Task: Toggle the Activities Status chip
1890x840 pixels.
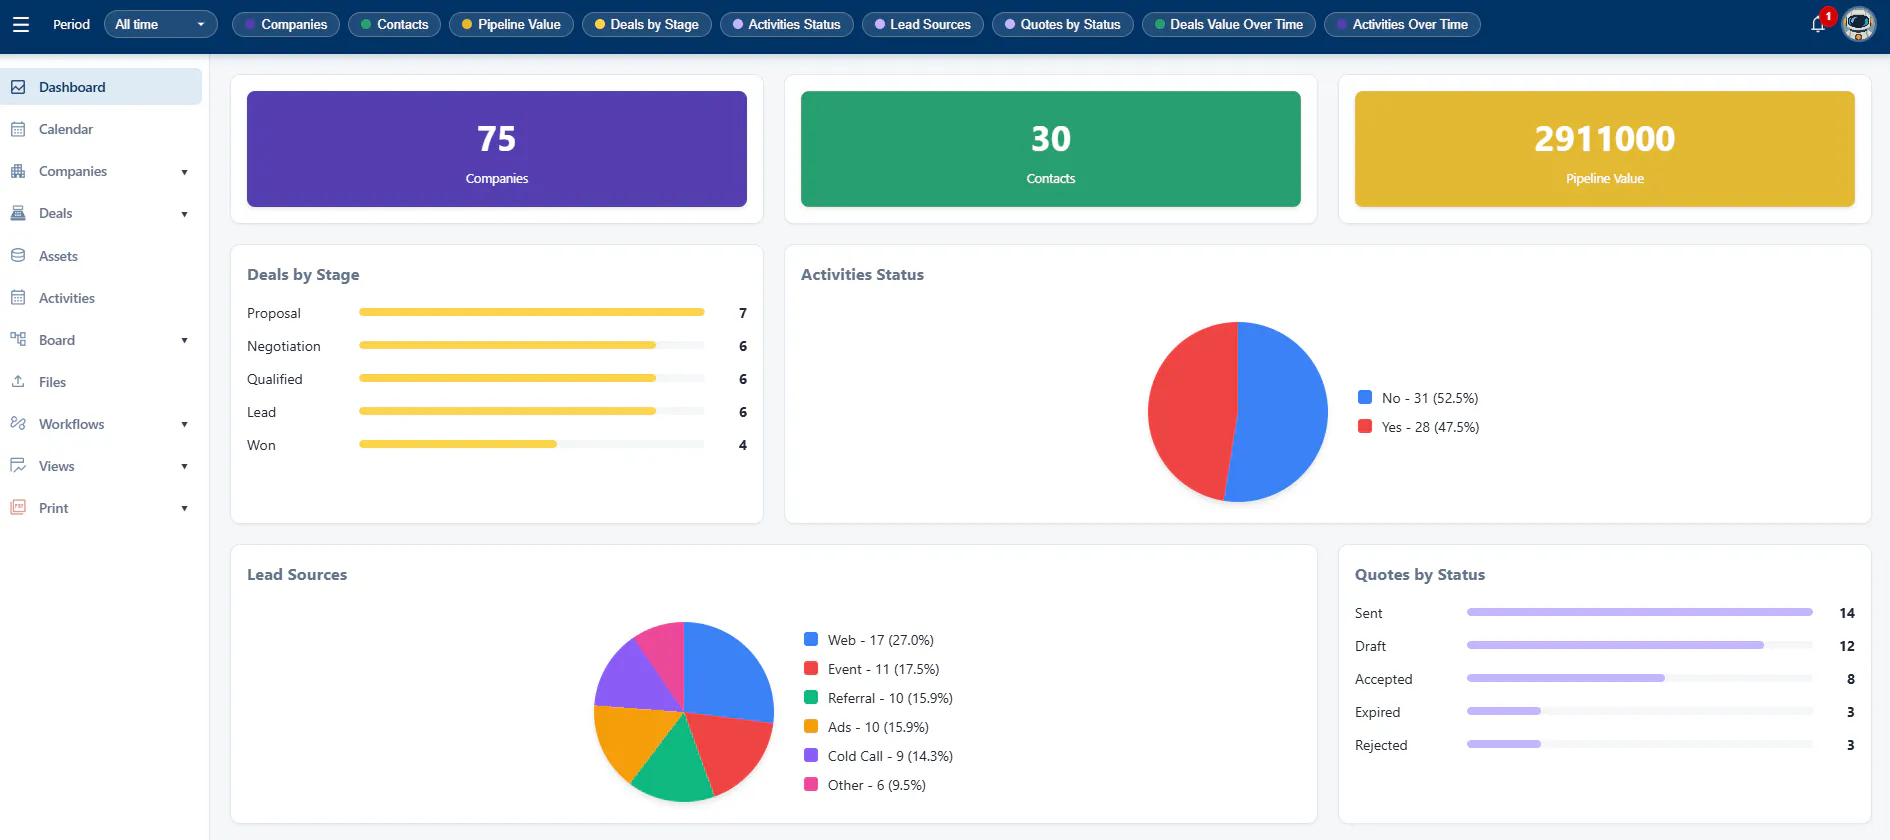Action: pos(786,24)
